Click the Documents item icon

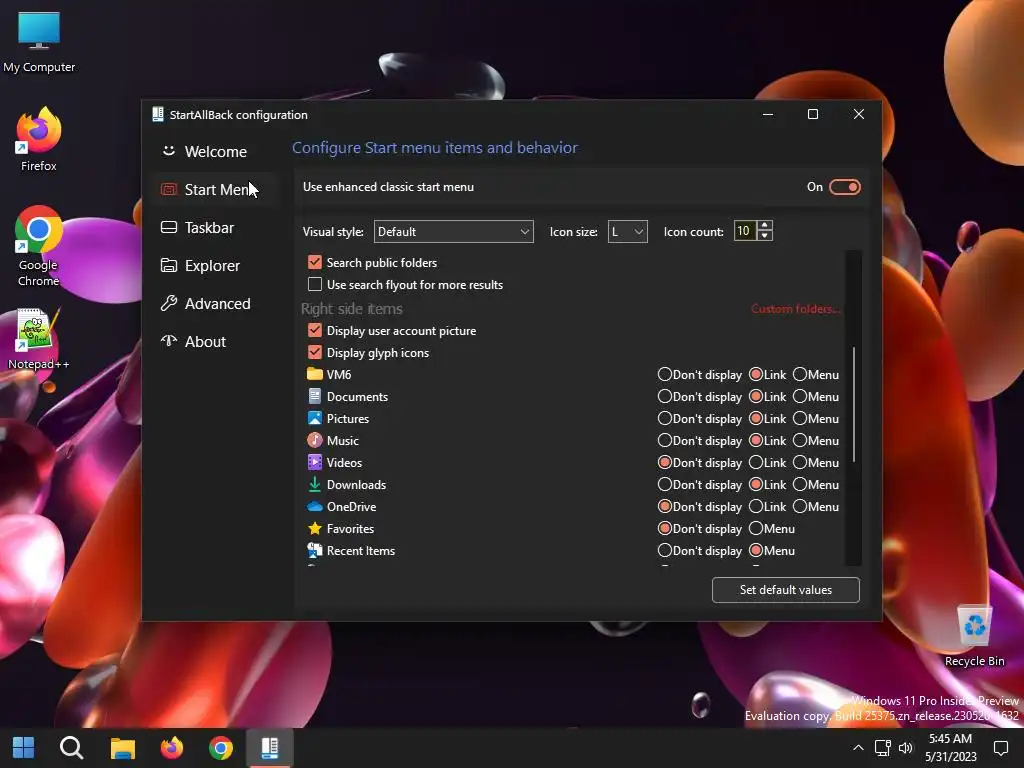tap(315, 396)
